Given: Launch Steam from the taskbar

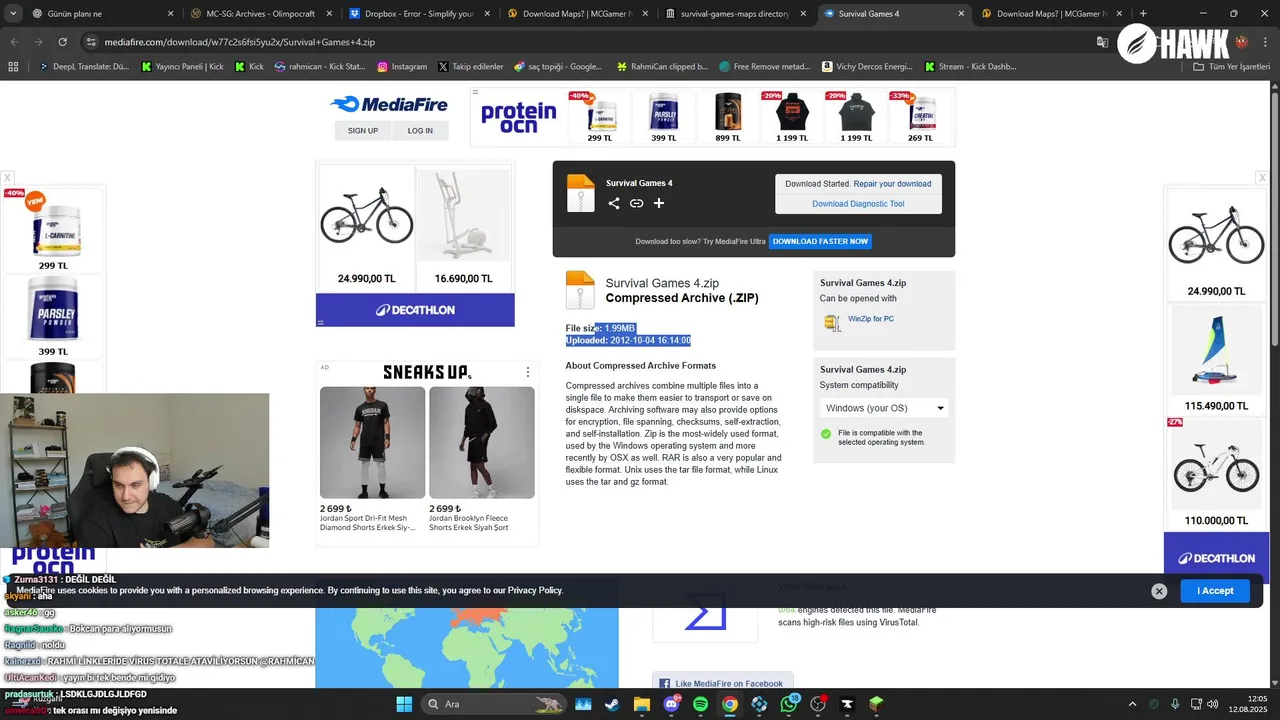Looking at the screenshot, I should coord(611,704).
